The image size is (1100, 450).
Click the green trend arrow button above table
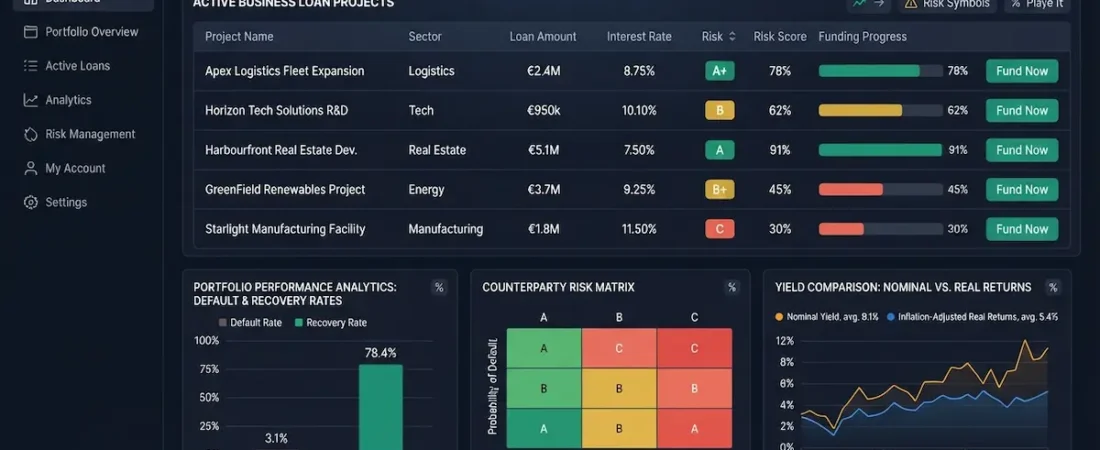[x=868, y=4]
